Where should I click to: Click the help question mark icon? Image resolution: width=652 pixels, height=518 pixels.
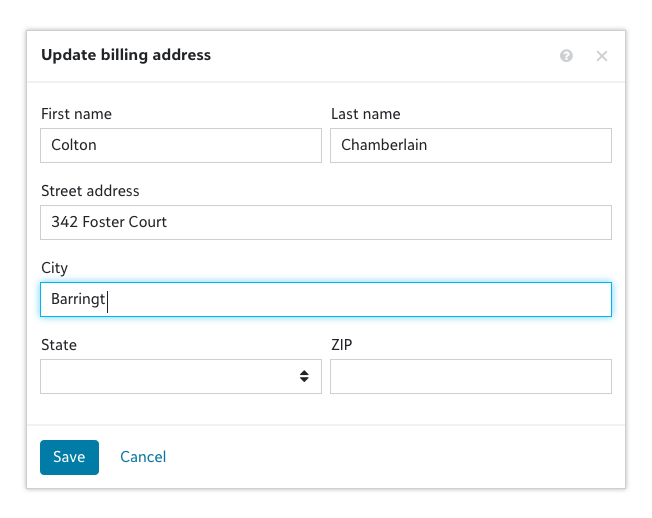pos(567,56)
